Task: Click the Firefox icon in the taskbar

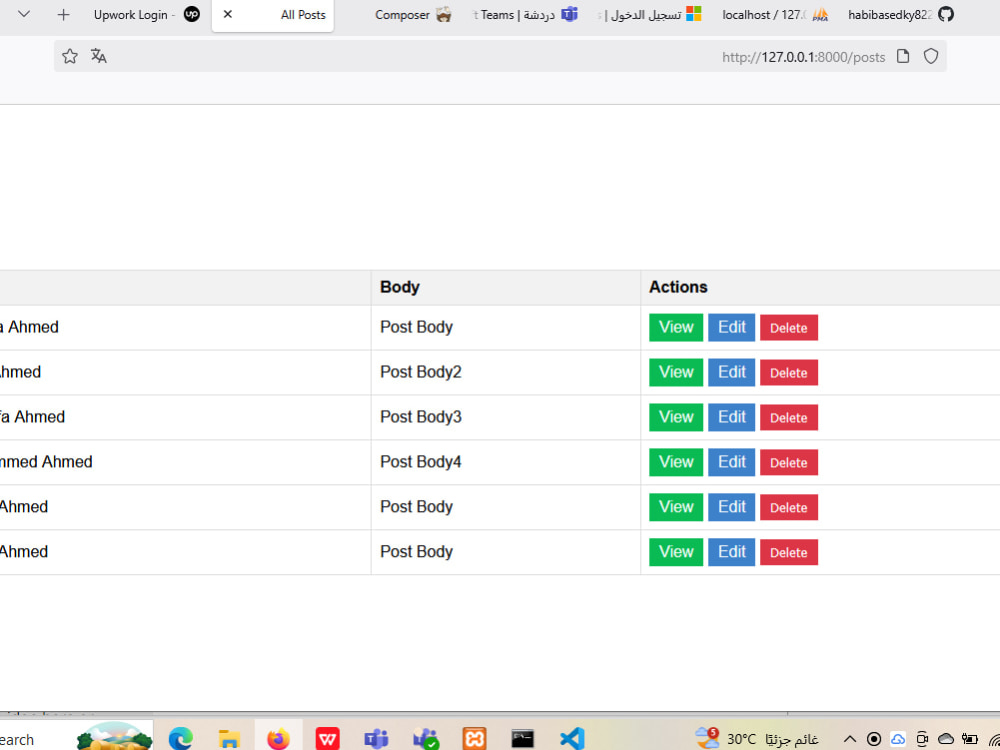Action: [x=278, y=739]
